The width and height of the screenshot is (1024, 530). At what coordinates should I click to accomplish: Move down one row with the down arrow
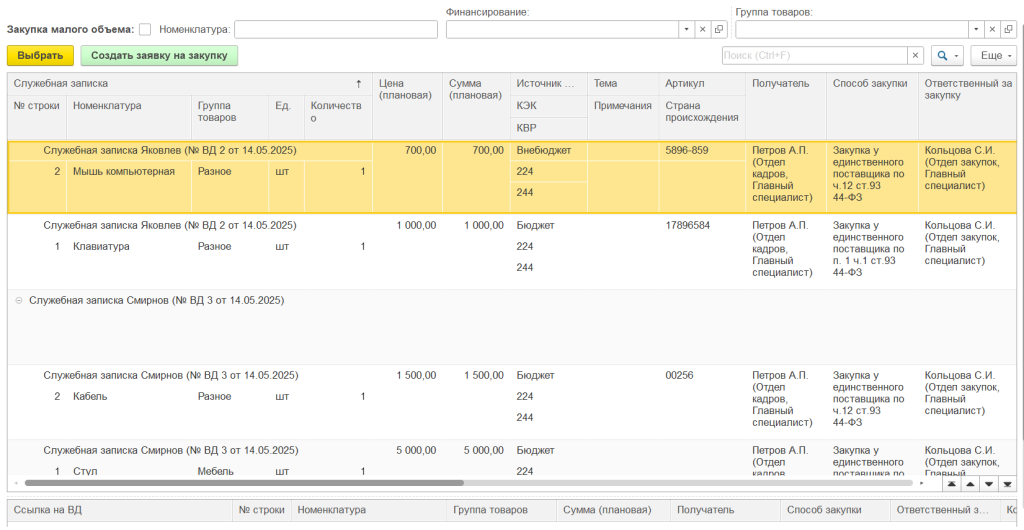click(x=989, y=484)
